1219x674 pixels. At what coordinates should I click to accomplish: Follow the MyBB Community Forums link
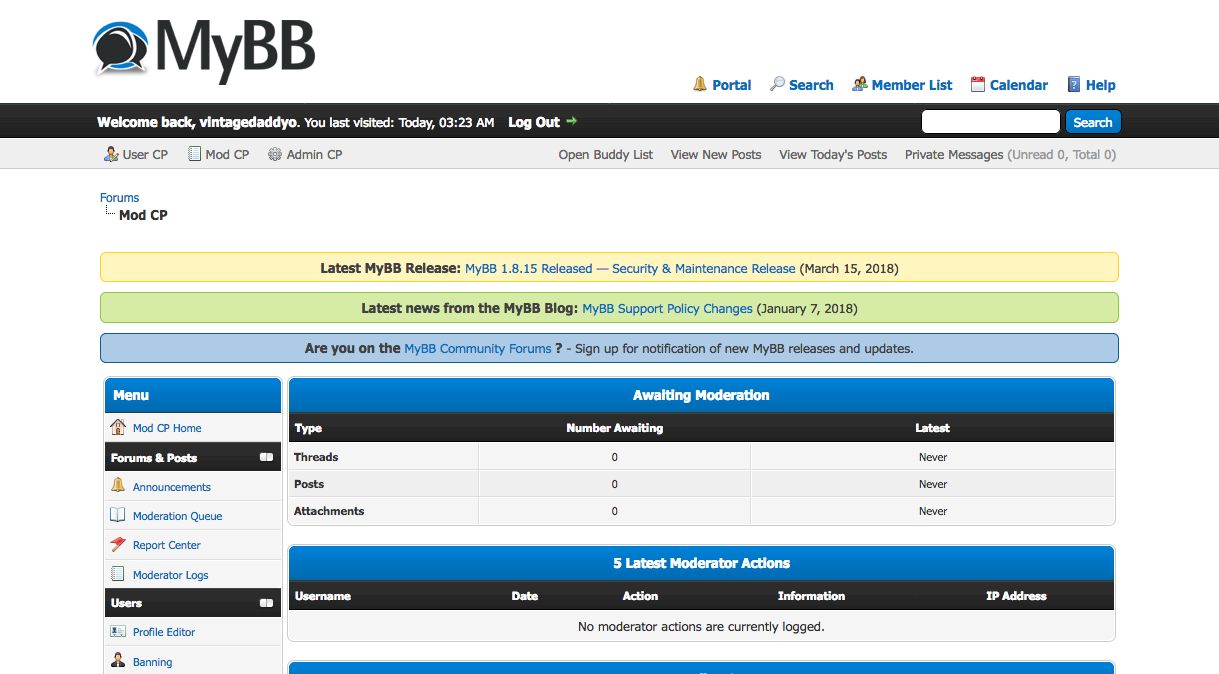coord(477,348)
